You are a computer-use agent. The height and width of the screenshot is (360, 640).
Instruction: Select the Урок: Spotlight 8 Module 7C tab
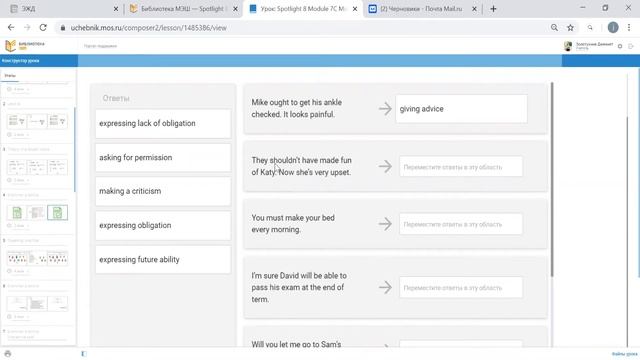(x=303, y=9)
